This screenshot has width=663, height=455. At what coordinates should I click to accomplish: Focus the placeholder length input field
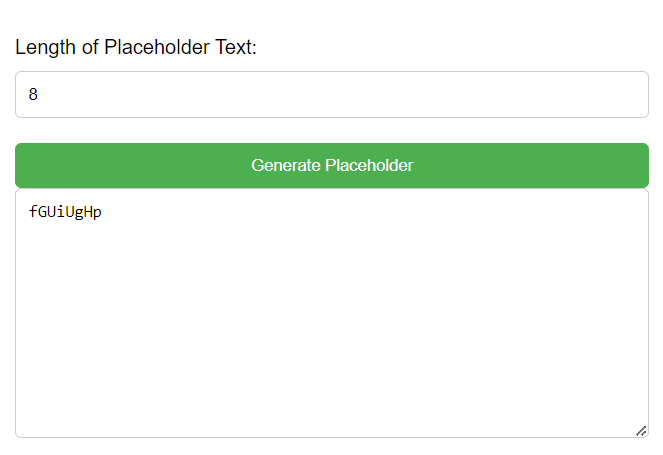pyautogui.click(x=331, y=94)
